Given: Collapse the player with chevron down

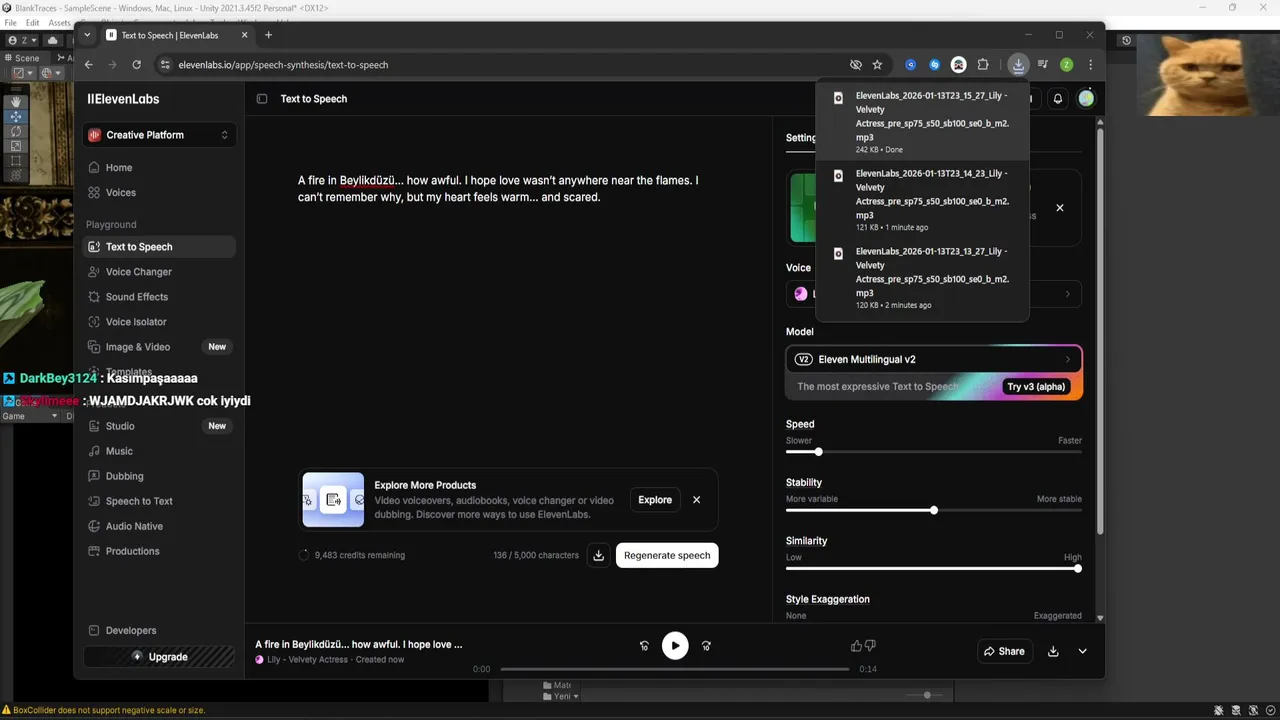Looking at the screenshot, I should click(1082, 651).
